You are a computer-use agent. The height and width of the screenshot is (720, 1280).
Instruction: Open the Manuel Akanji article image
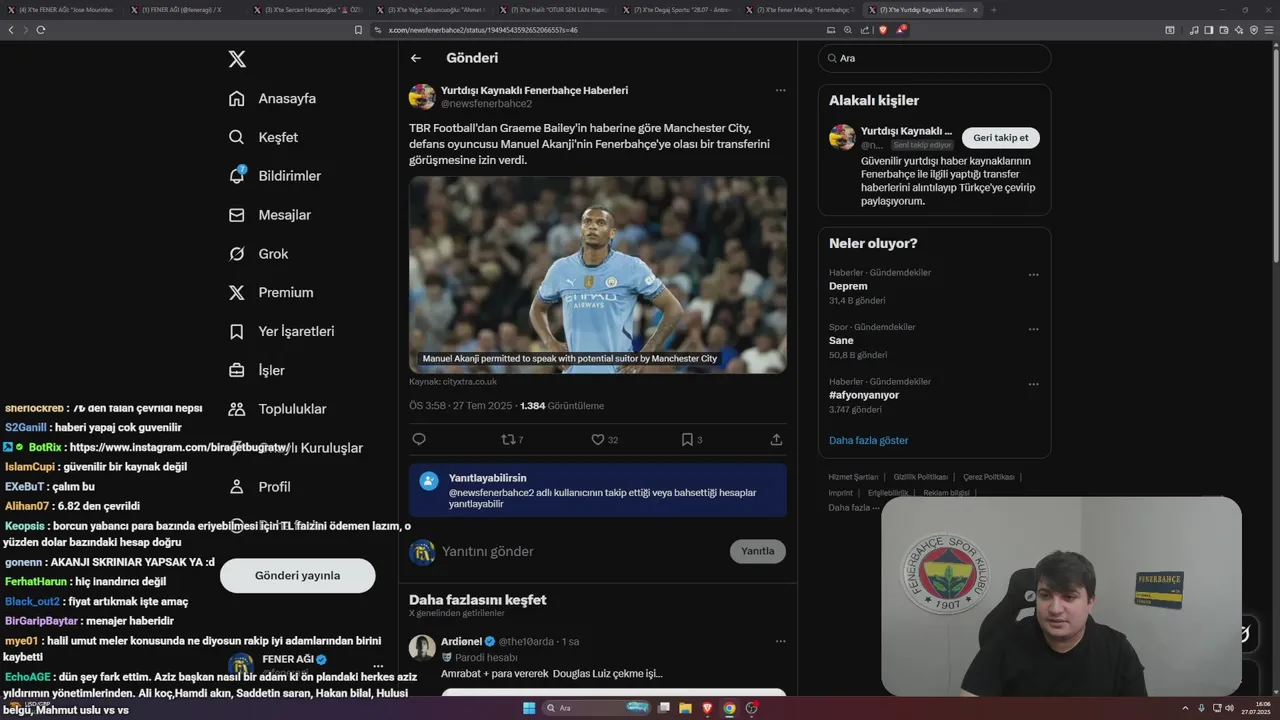coord(597,275)
